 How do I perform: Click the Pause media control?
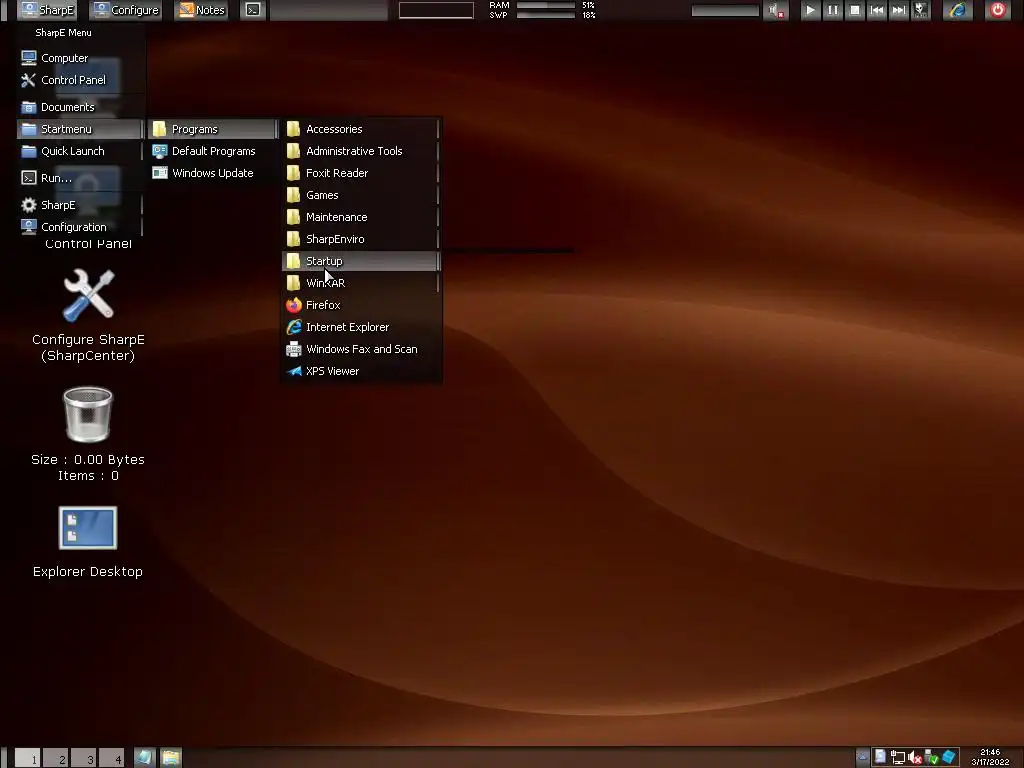click(x=833, y=10)
